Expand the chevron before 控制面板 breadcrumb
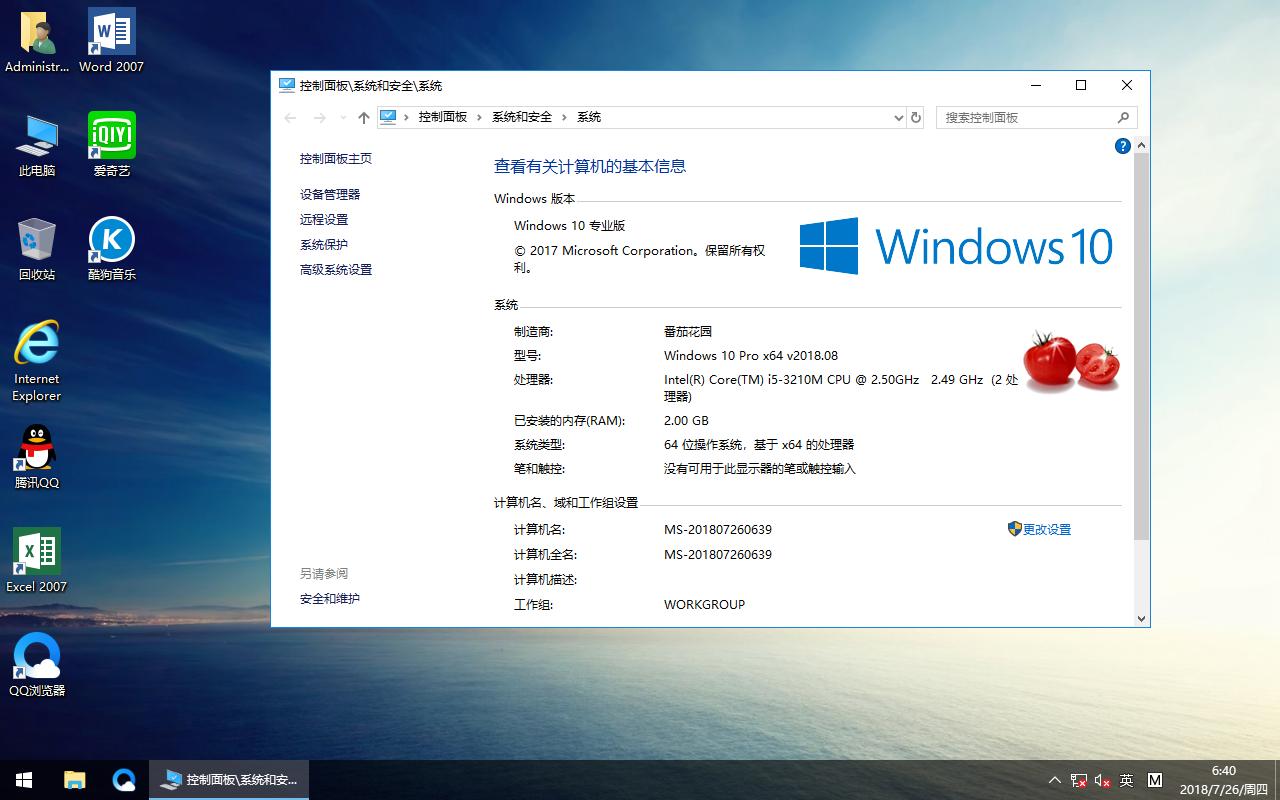The width and height of the screenshot is (1280, 800). coord(405,117)
